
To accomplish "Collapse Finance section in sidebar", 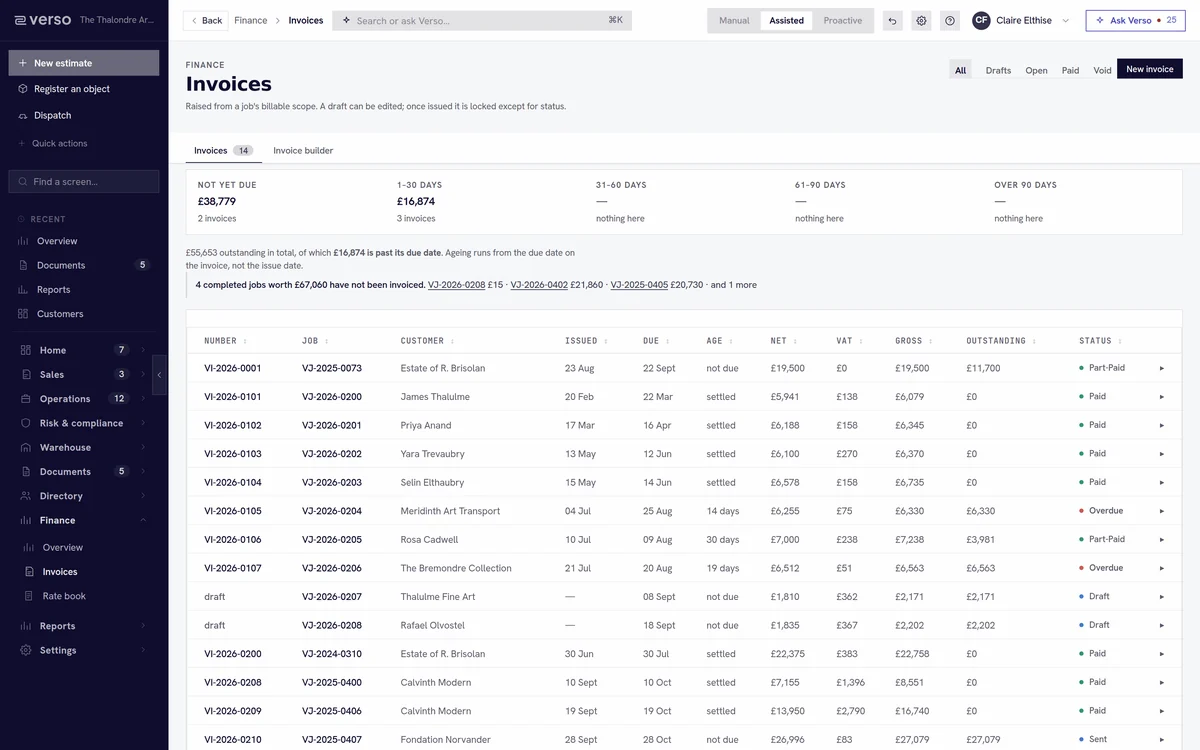I will click(x=84, y=520).
